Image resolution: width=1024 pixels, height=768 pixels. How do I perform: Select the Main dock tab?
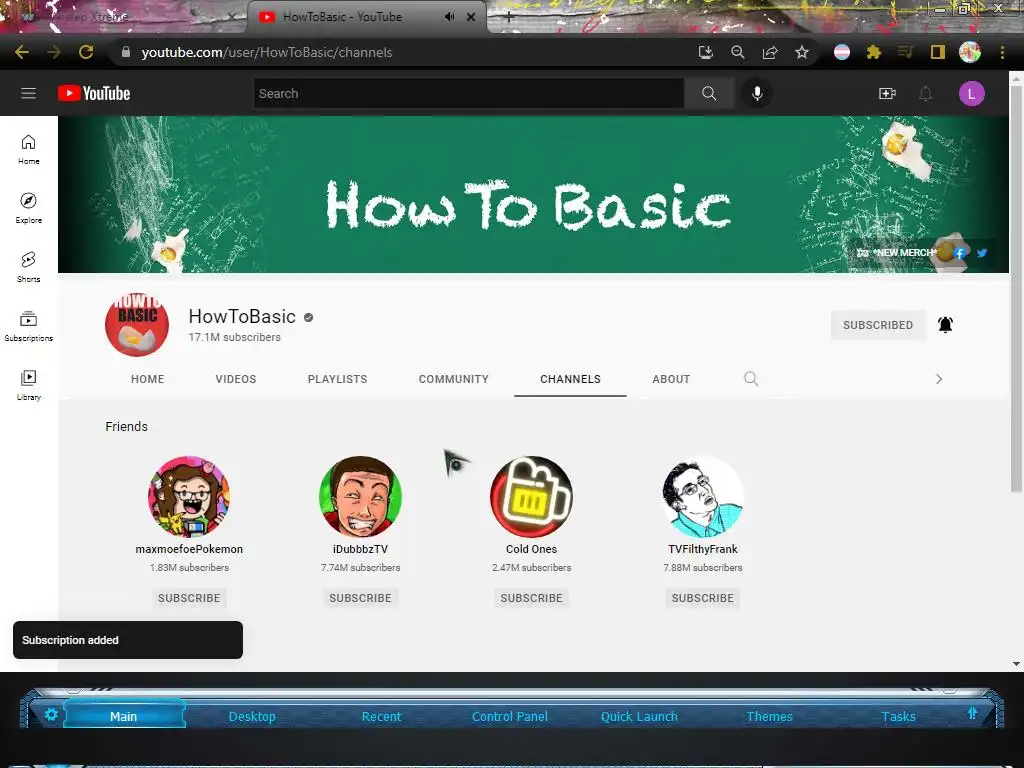coord(123,716)
